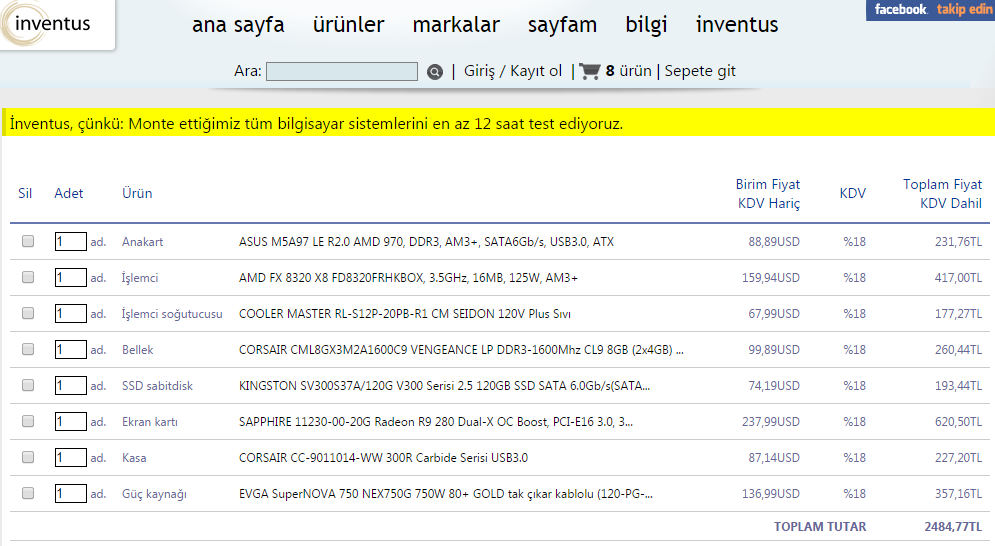Go to the markalar menu item
The width and height of the screenshot is (995, 546).
(456, 25)
